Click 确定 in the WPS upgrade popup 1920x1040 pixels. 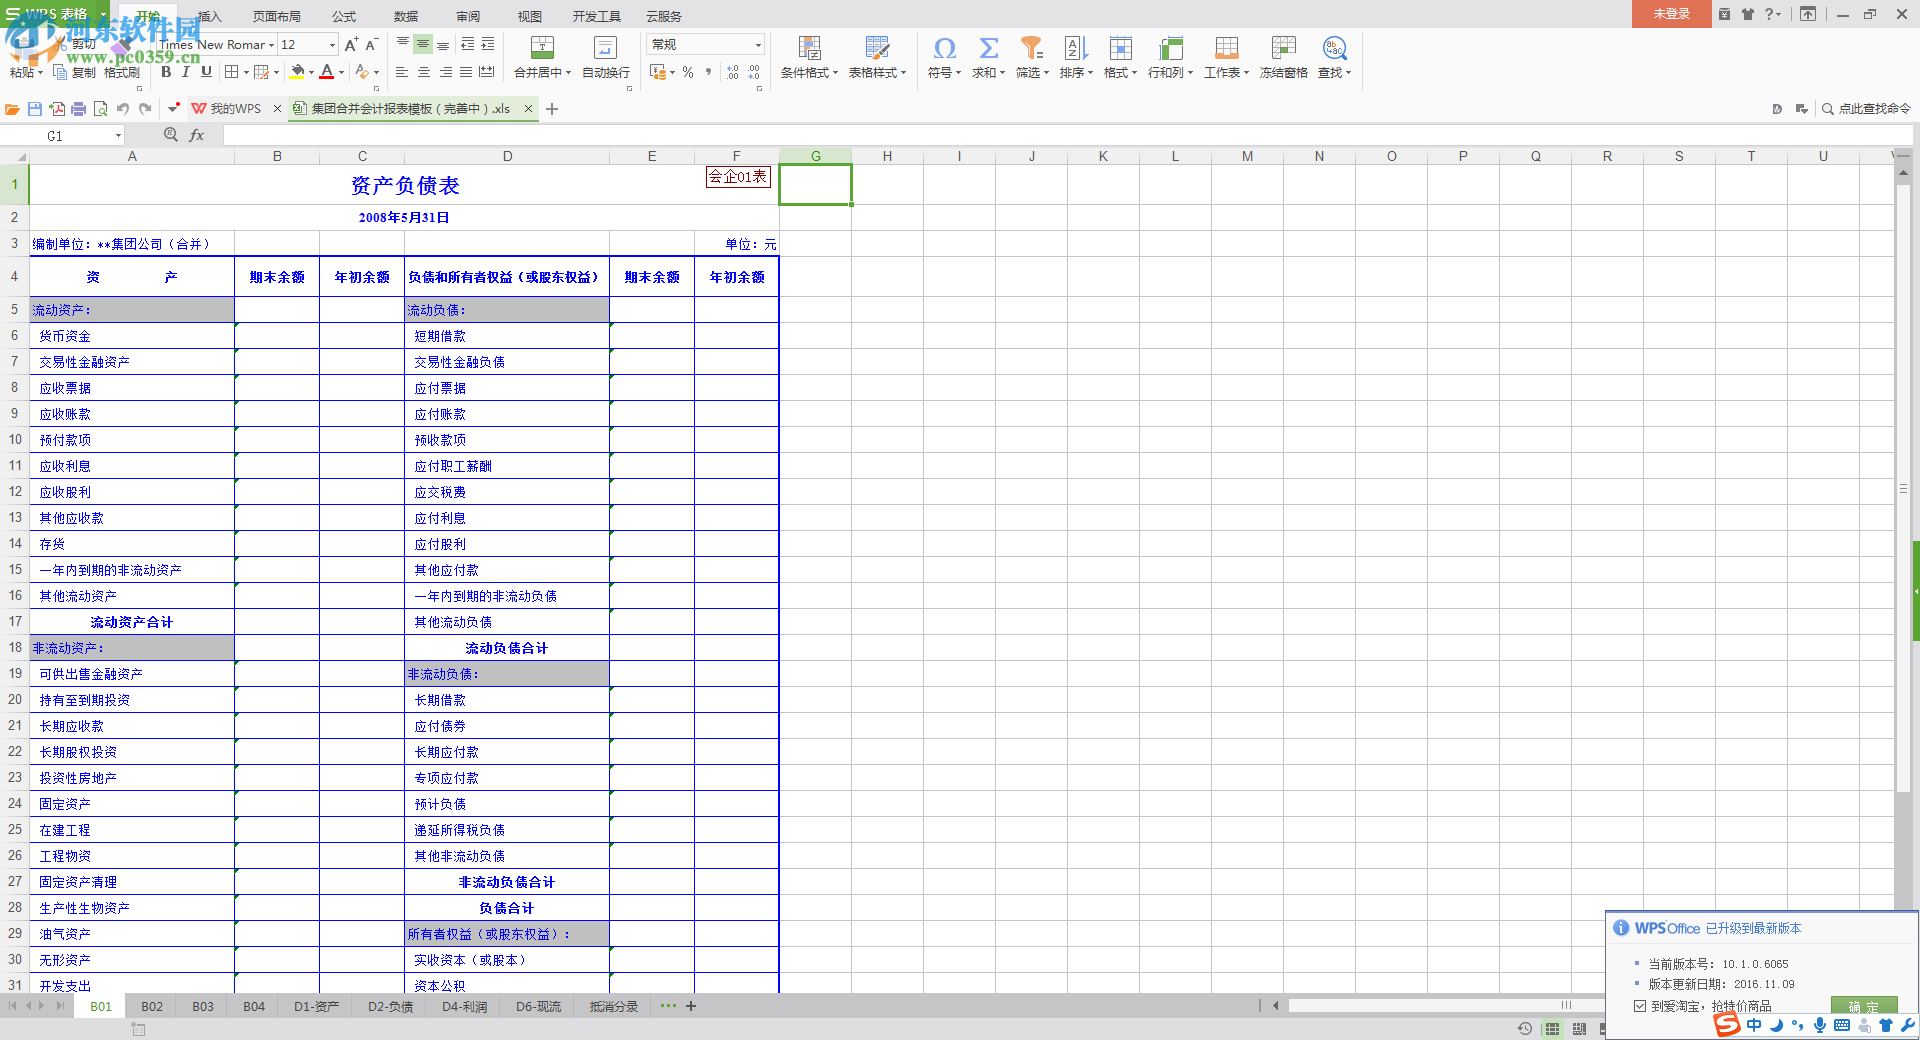click(1863, 1006)
